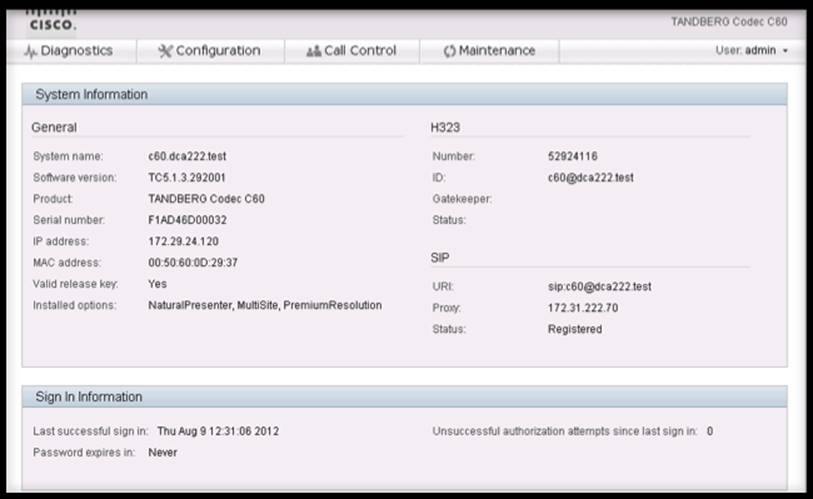
Task: Select the serial number F1AD46D00032
Action: tap(187, 220)
